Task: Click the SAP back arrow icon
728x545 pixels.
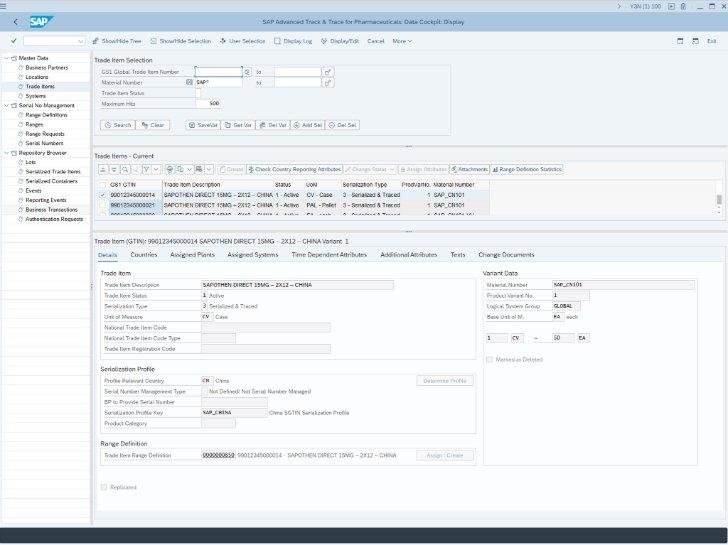Action: (x=15, y=22)
